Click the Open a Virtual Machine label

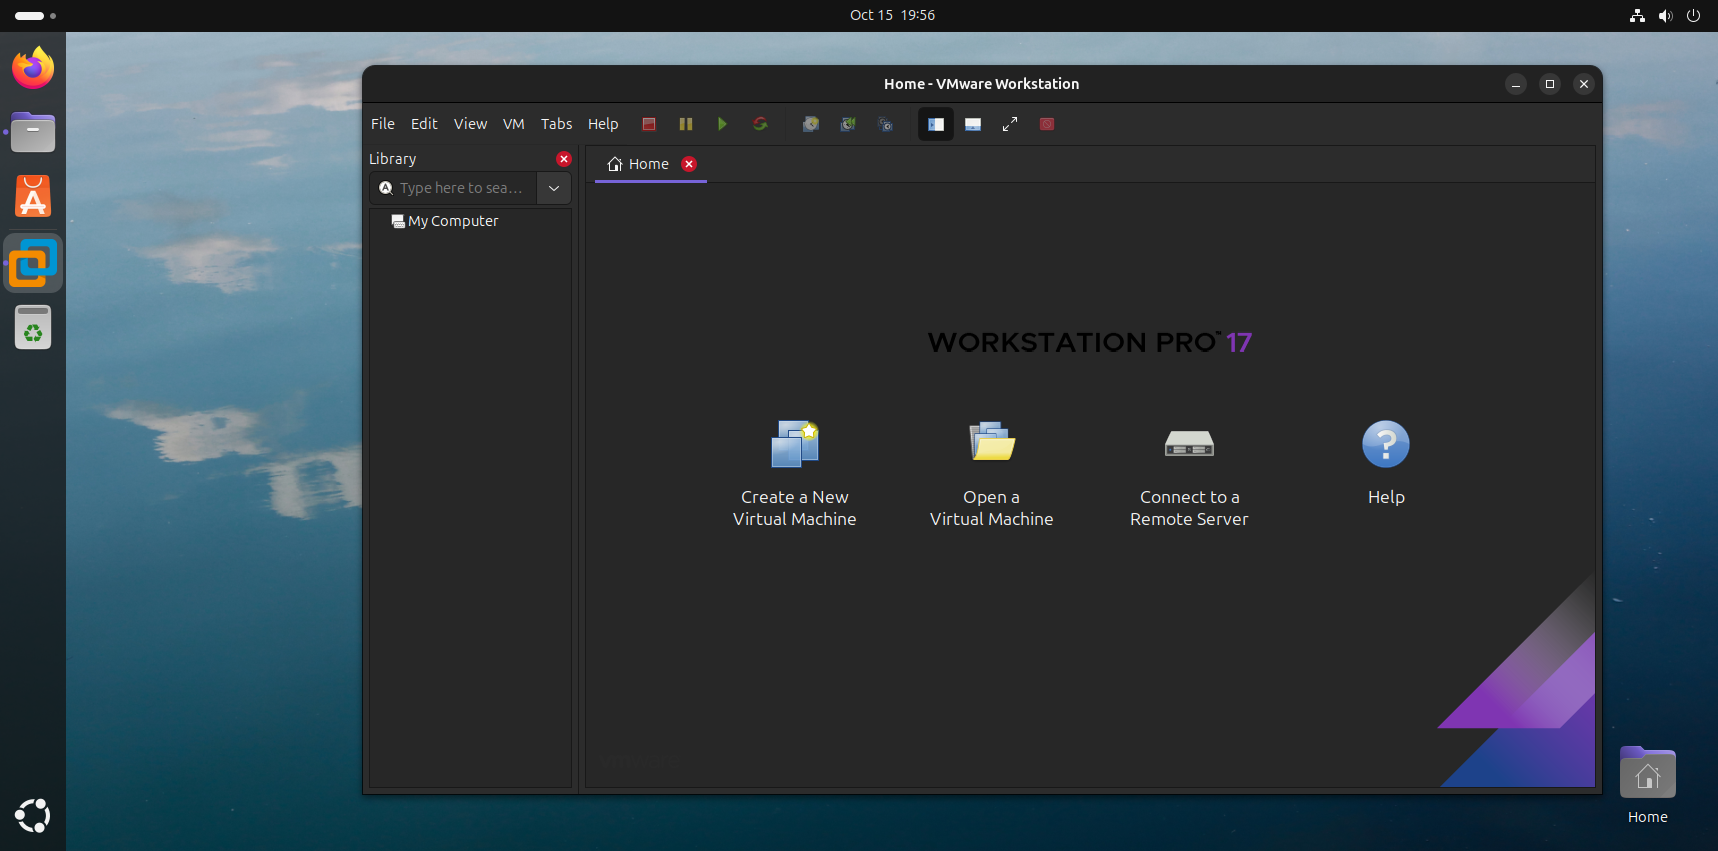click(x=992, y=508)
